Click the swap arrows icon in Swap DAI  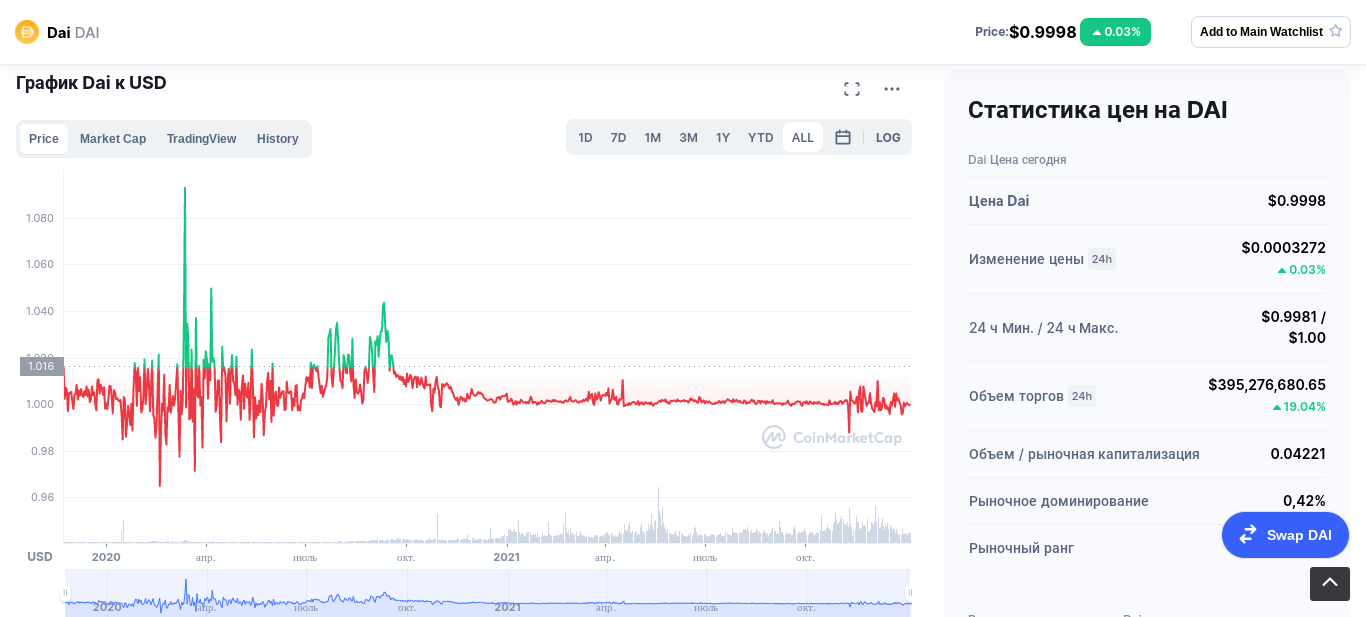click(x=1248, y=535)
